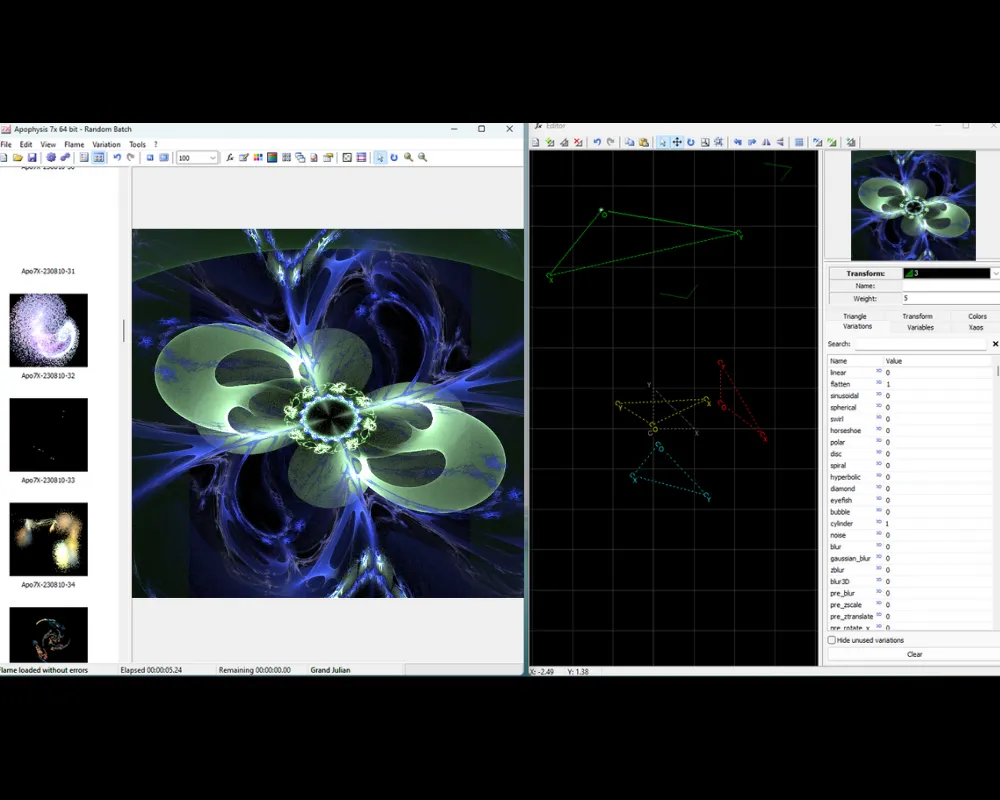Open the View menu

point(48,145)
